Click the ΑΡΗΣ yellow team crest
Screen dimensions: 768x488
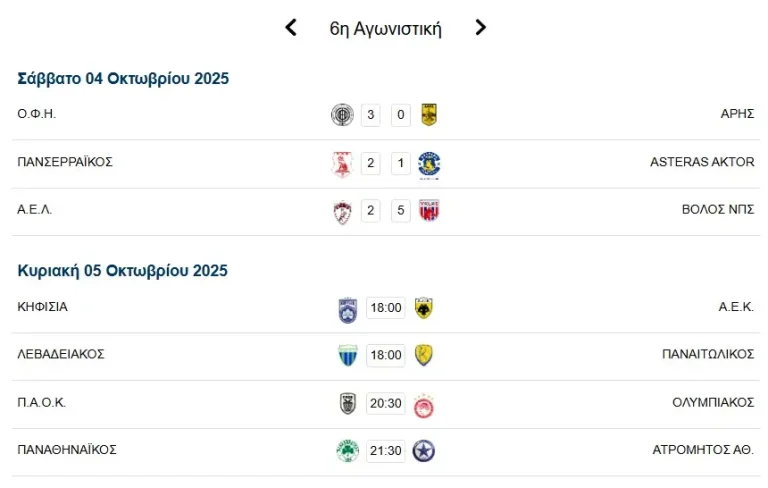coord(429,115)
